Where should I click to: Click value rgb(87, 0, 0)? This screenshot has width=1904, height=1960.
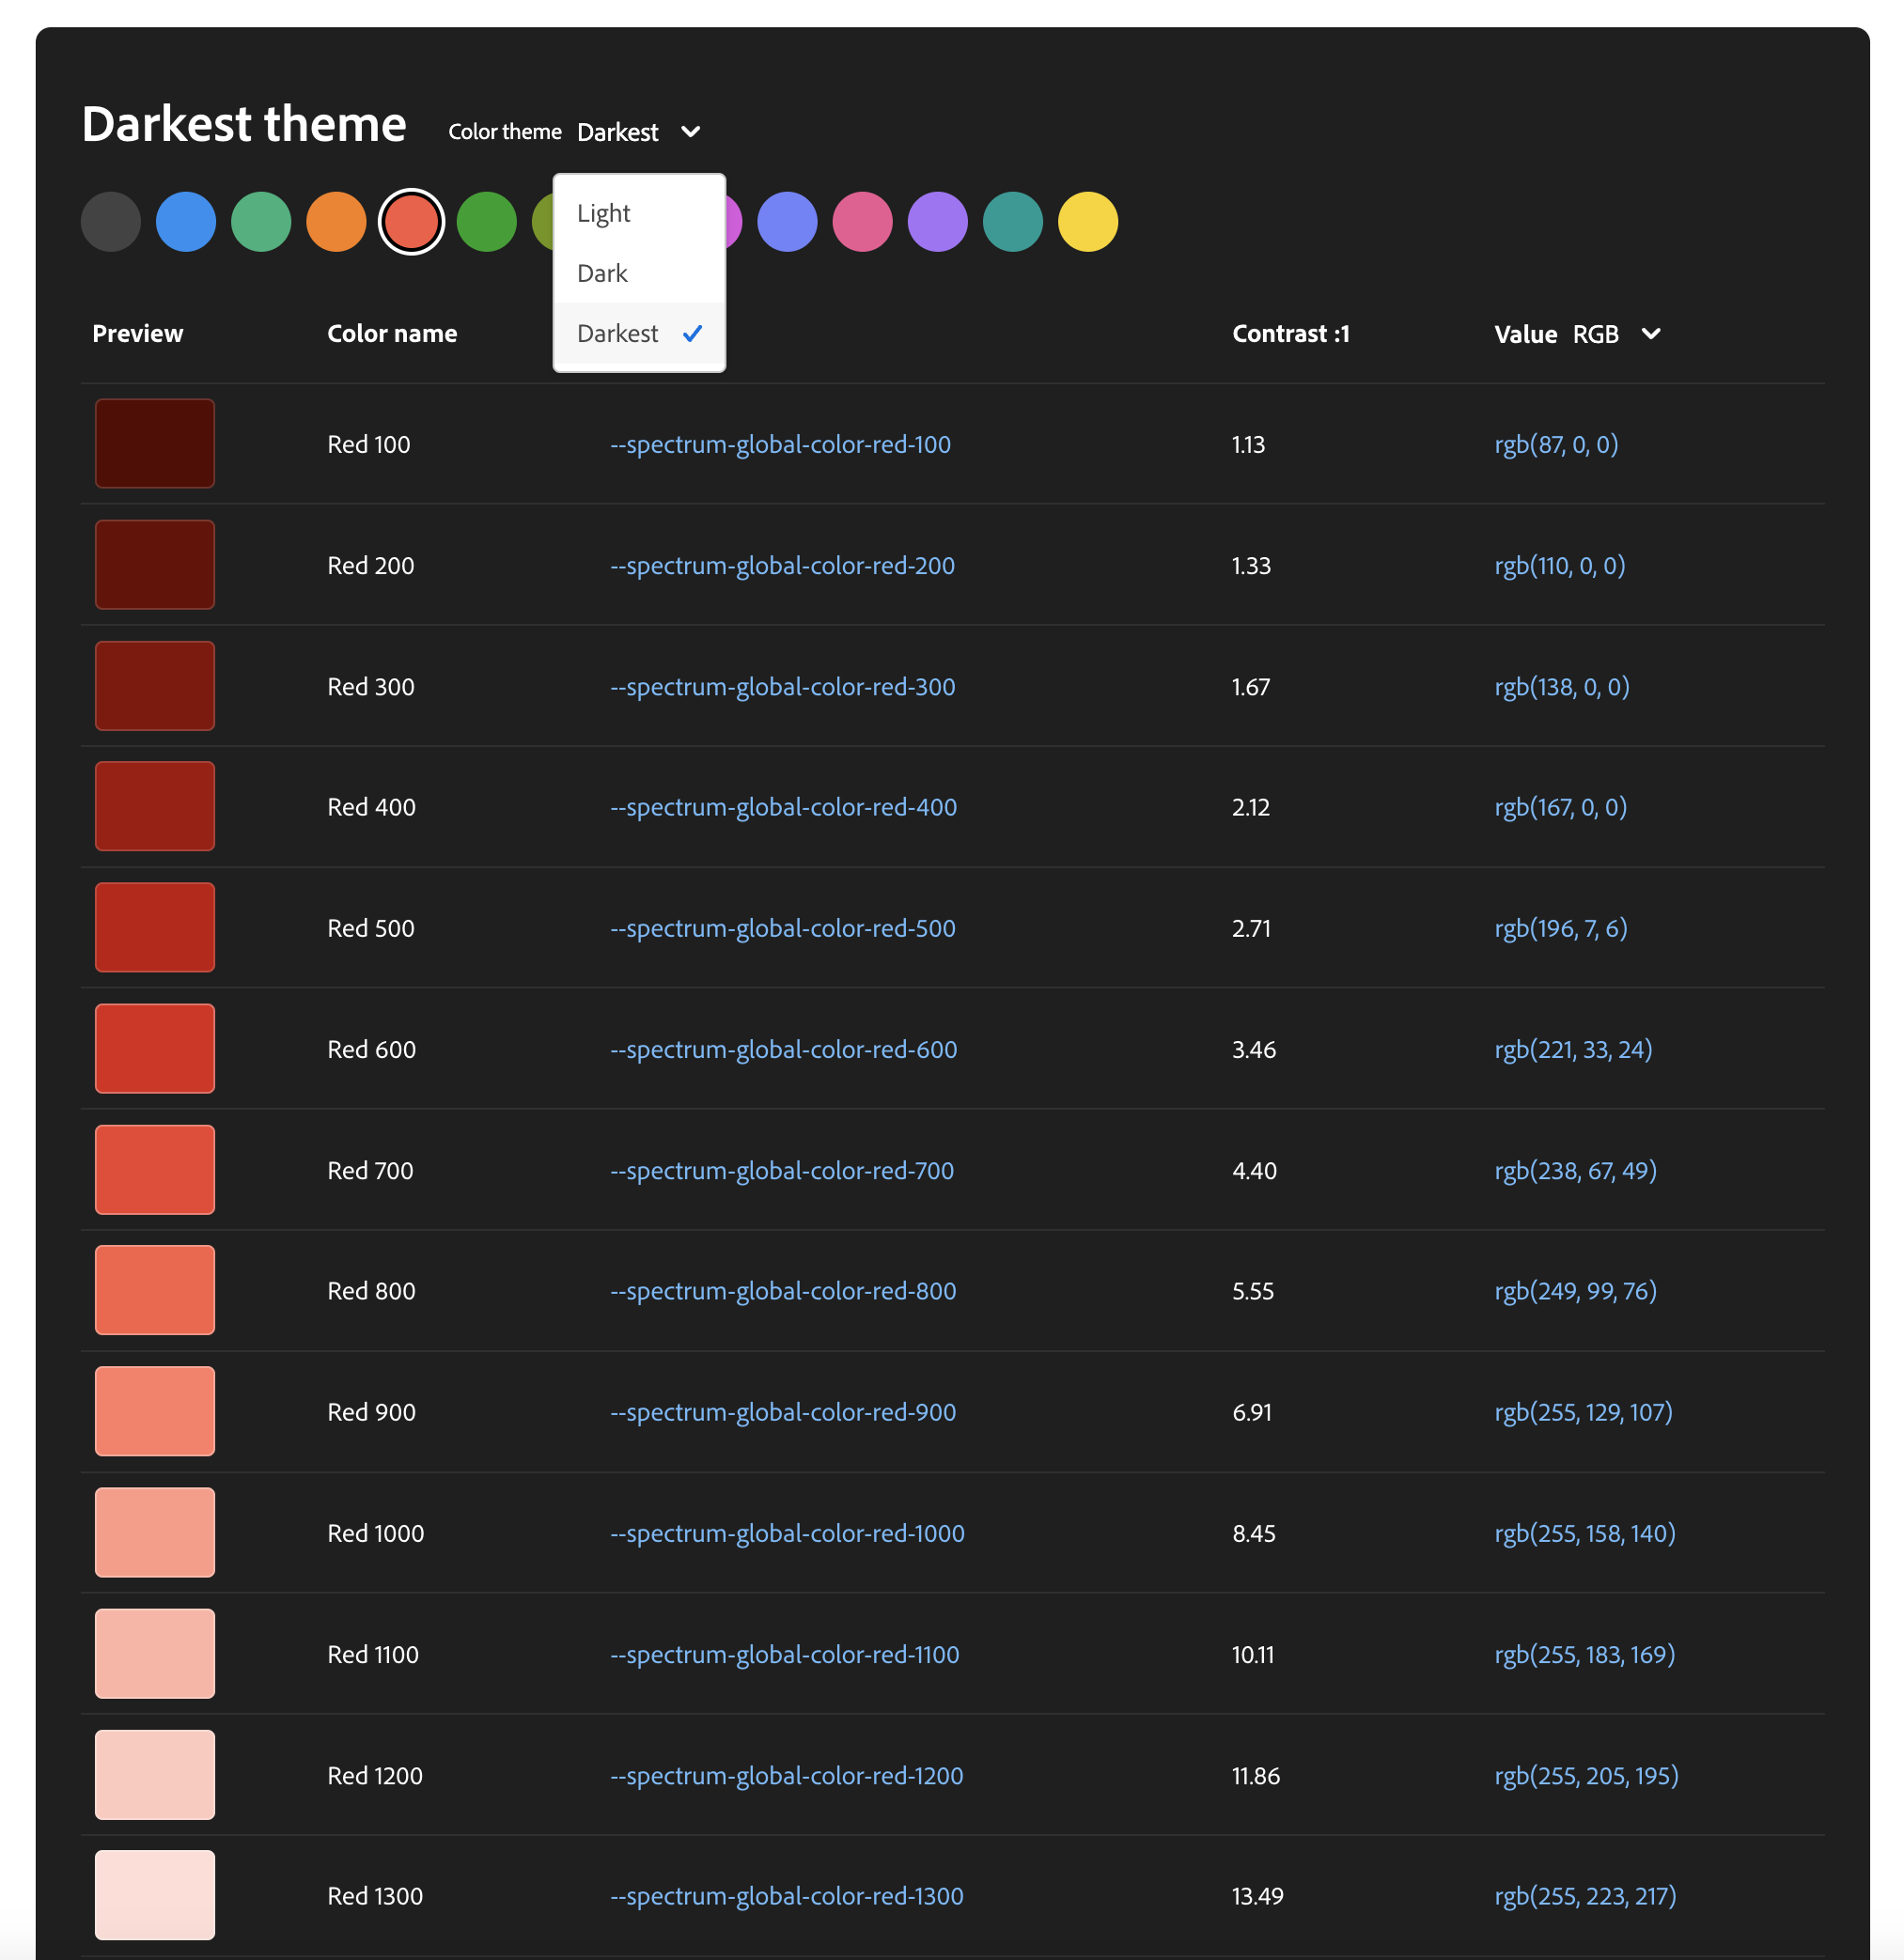(1556, 445)
